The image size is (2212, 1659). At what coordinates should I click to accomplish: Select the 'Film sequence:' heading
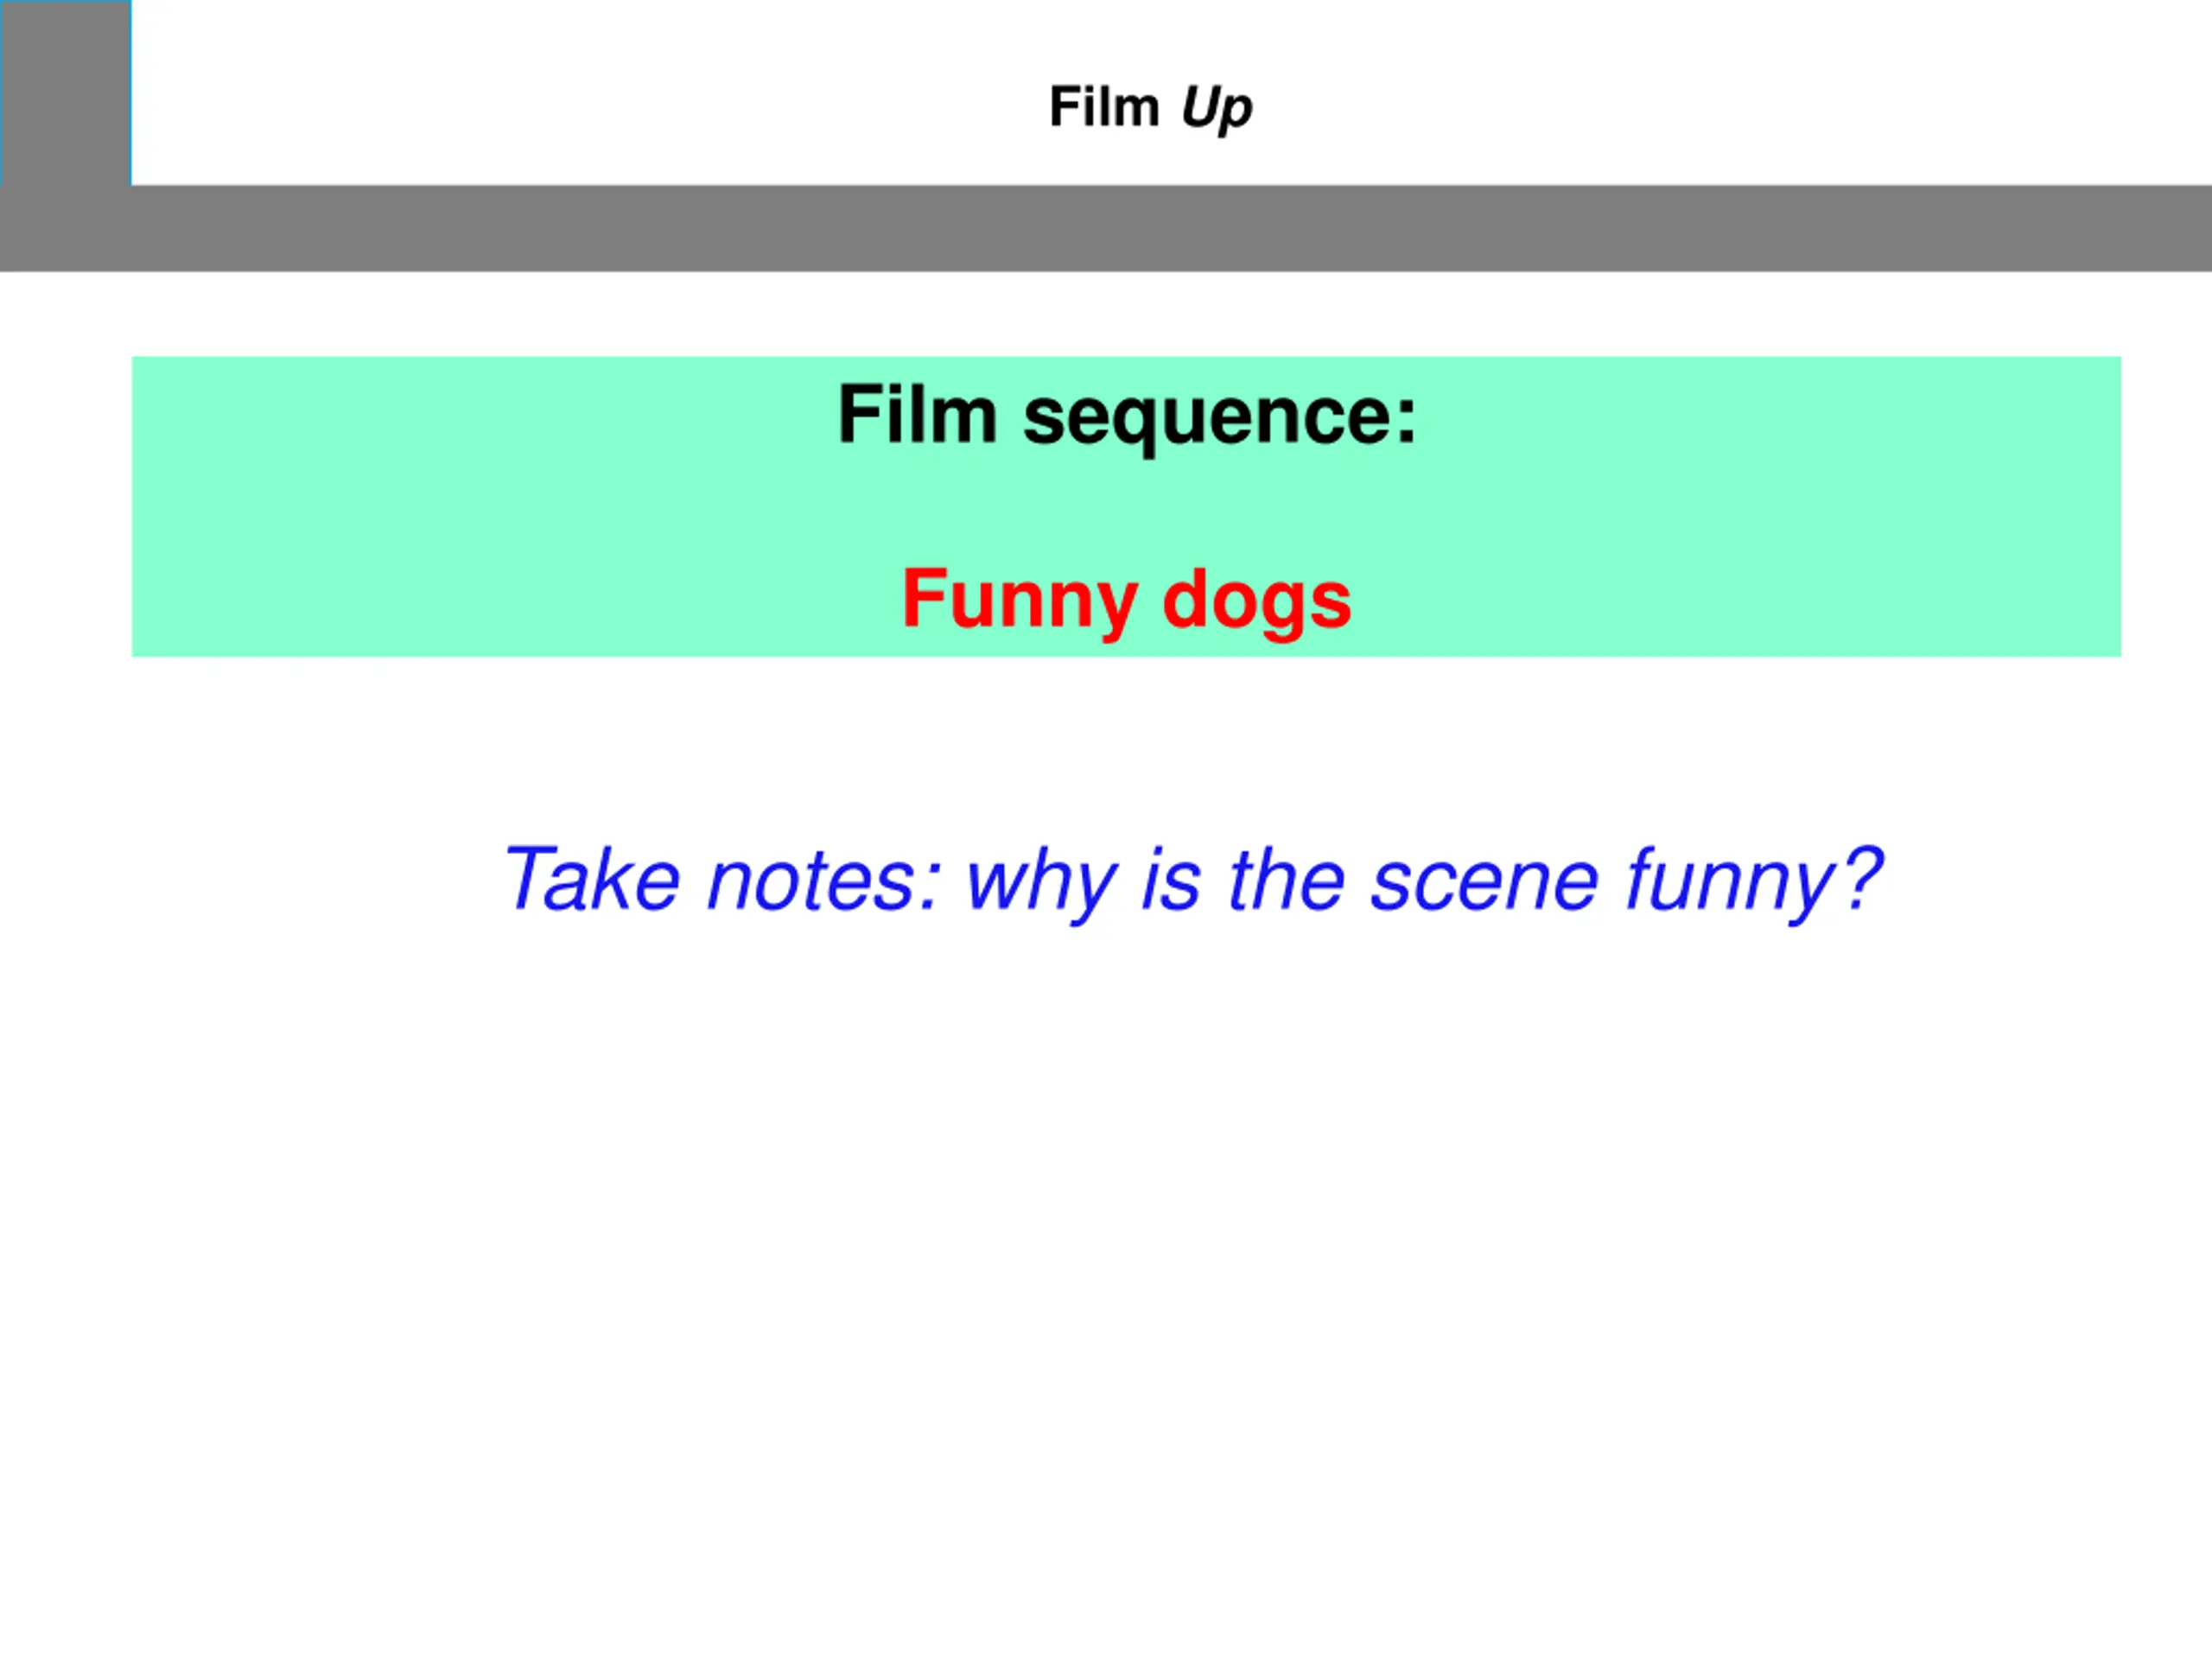click(x=1127, y=416)
